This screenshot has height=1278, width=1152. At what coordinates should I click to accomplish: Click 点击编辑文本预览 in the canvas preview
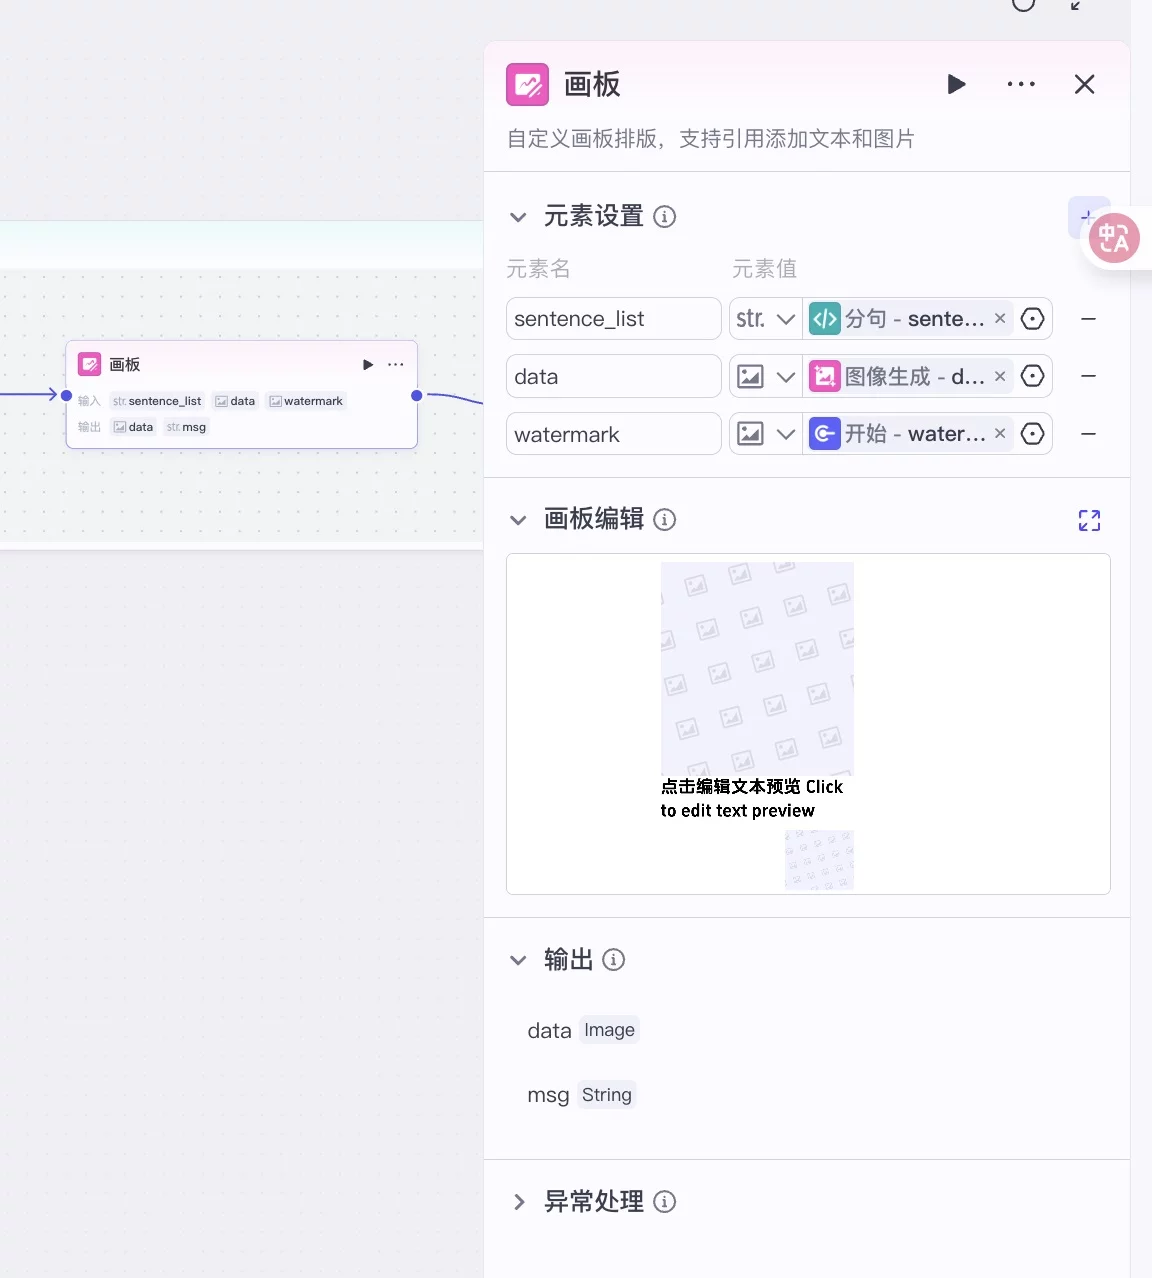[751, 798]
